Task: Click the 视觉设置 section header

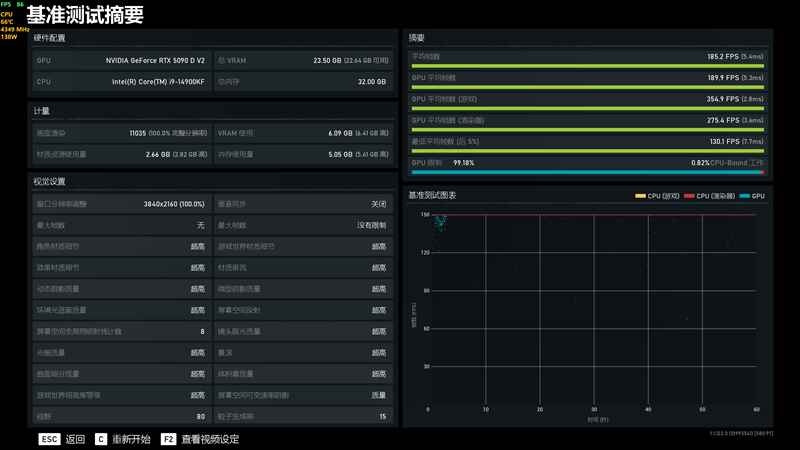Action: point(49,181)
